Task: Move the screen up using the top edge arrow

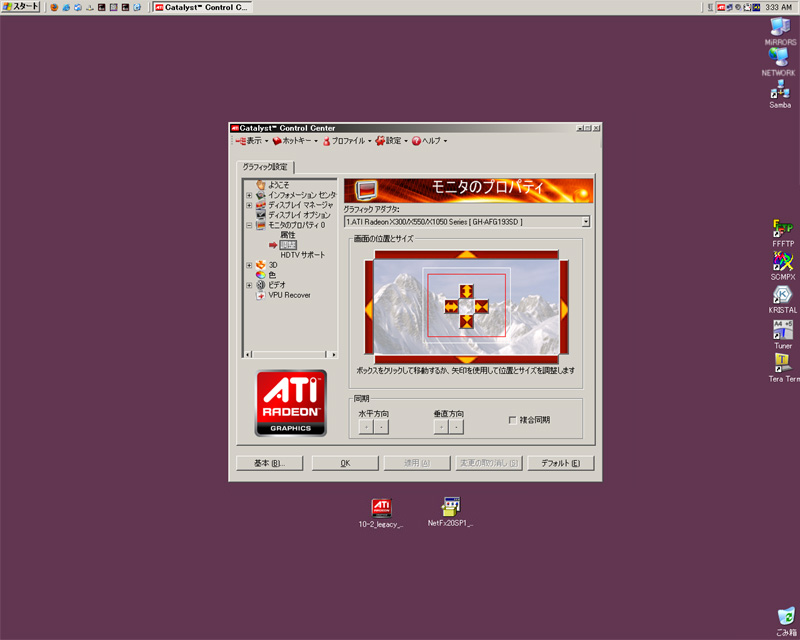Action: (x=465, y=254)
